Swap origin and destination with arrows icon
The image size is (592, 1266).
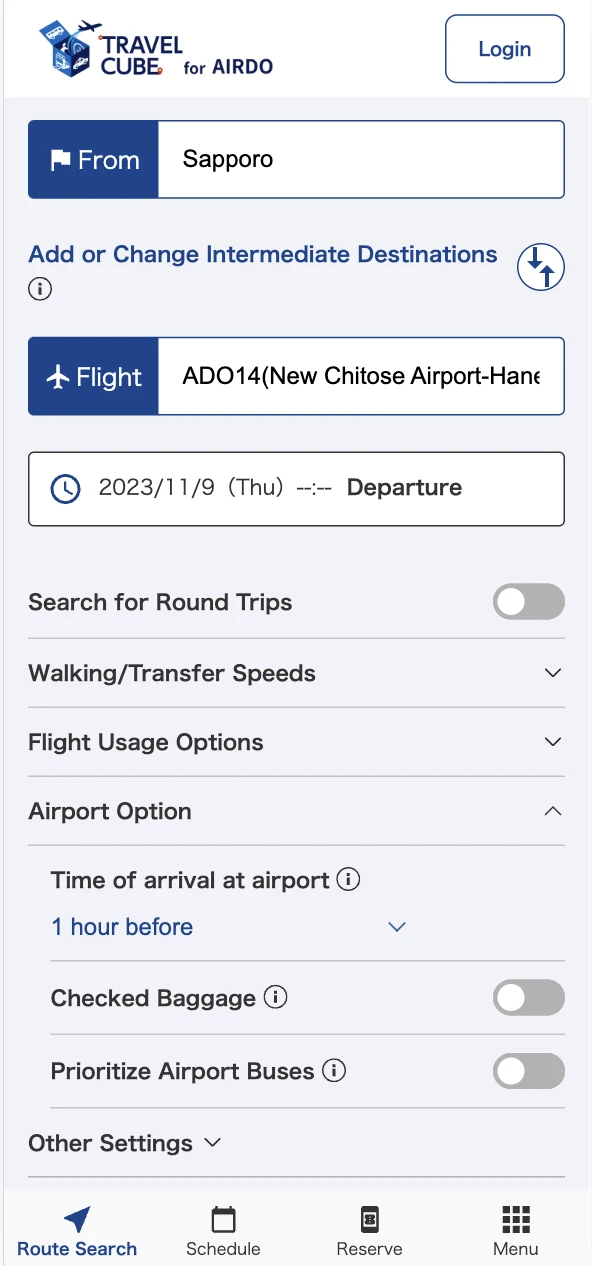click(541, 267)
